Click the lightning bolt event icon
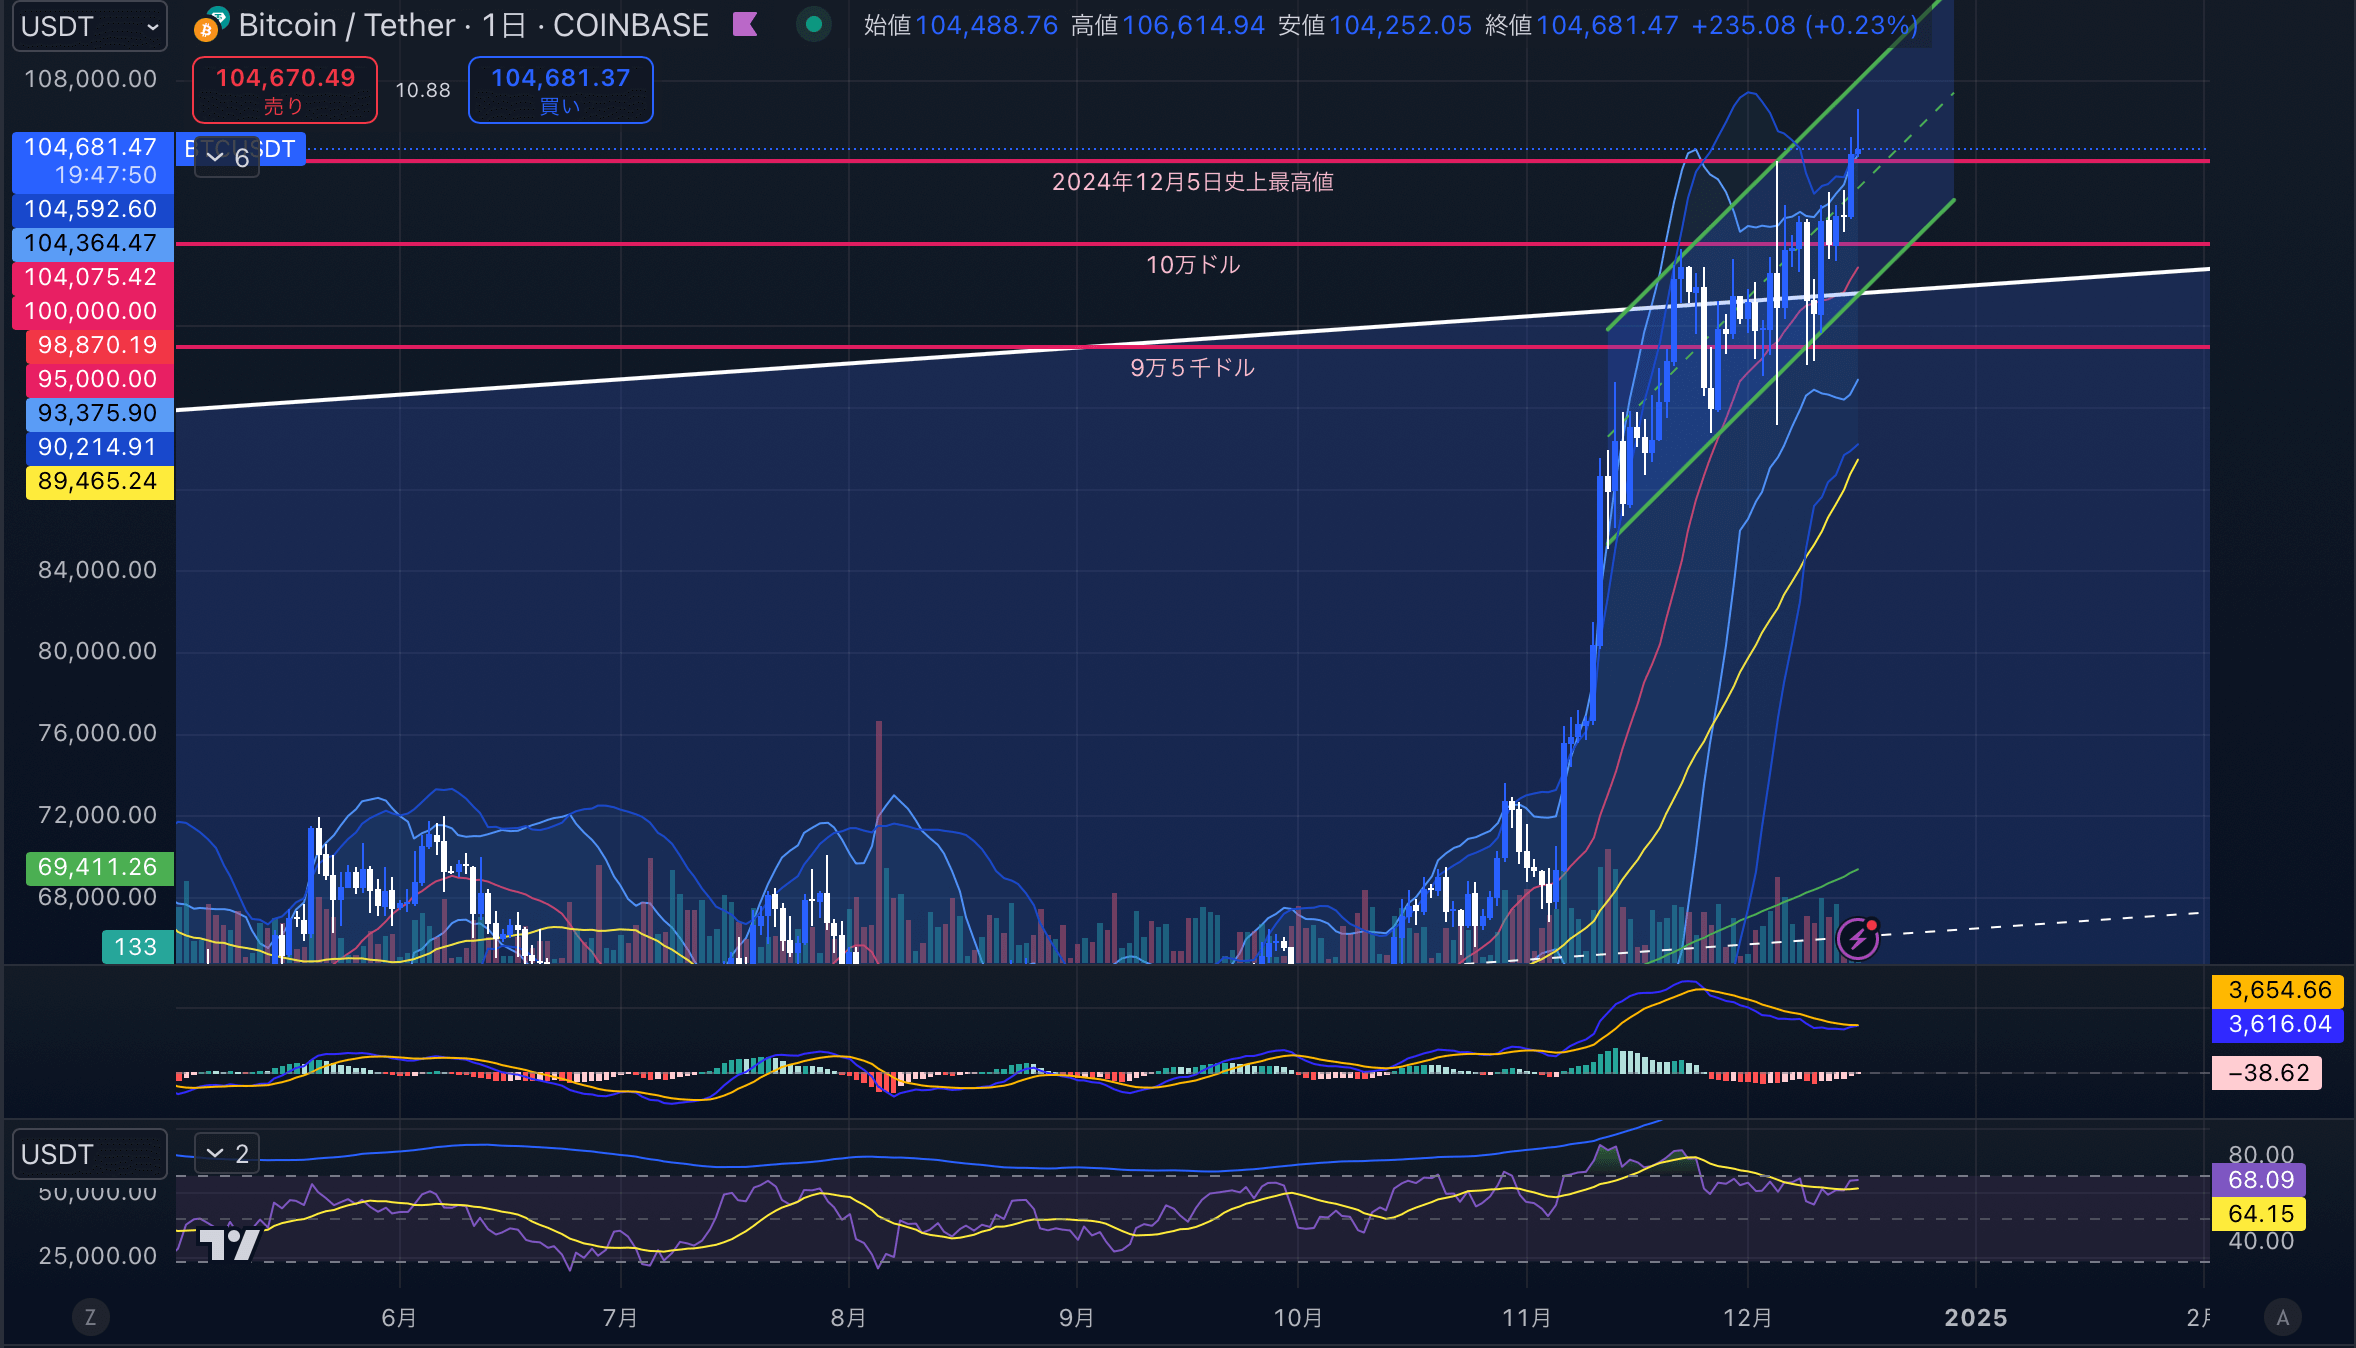 (x=1858, y=939)
